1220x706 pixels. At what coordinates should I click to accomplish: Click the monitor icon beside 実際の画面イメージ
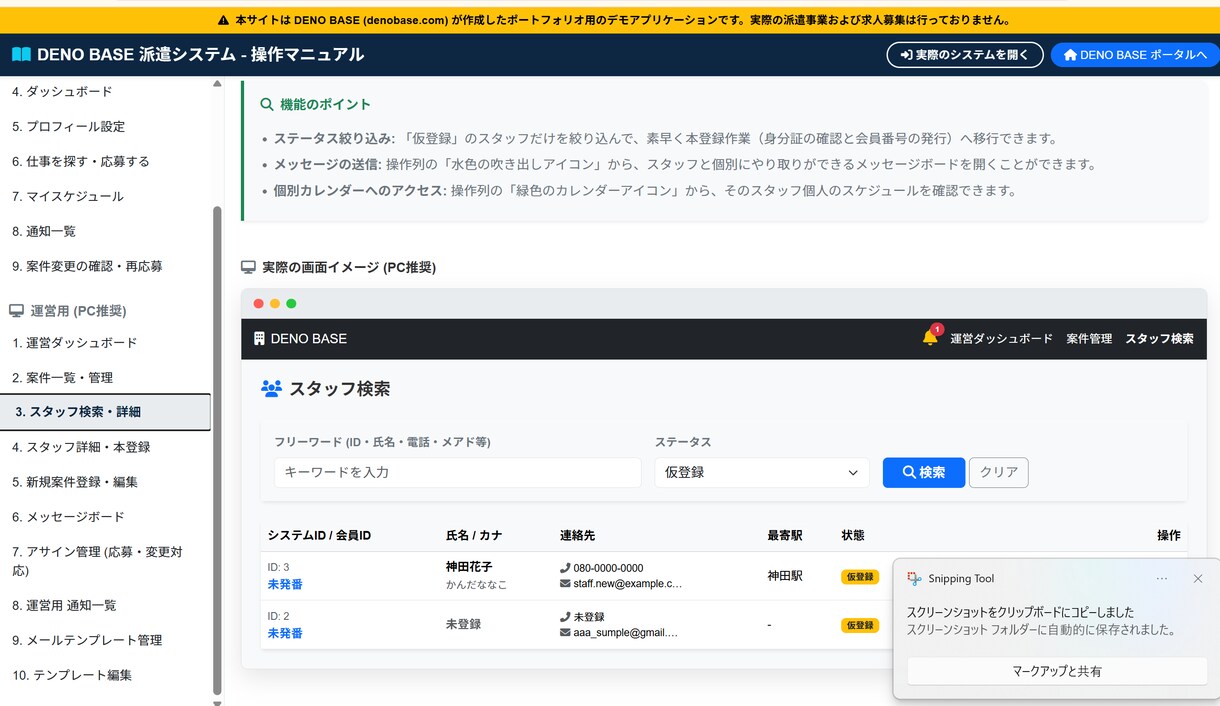(x=249, y=267)
